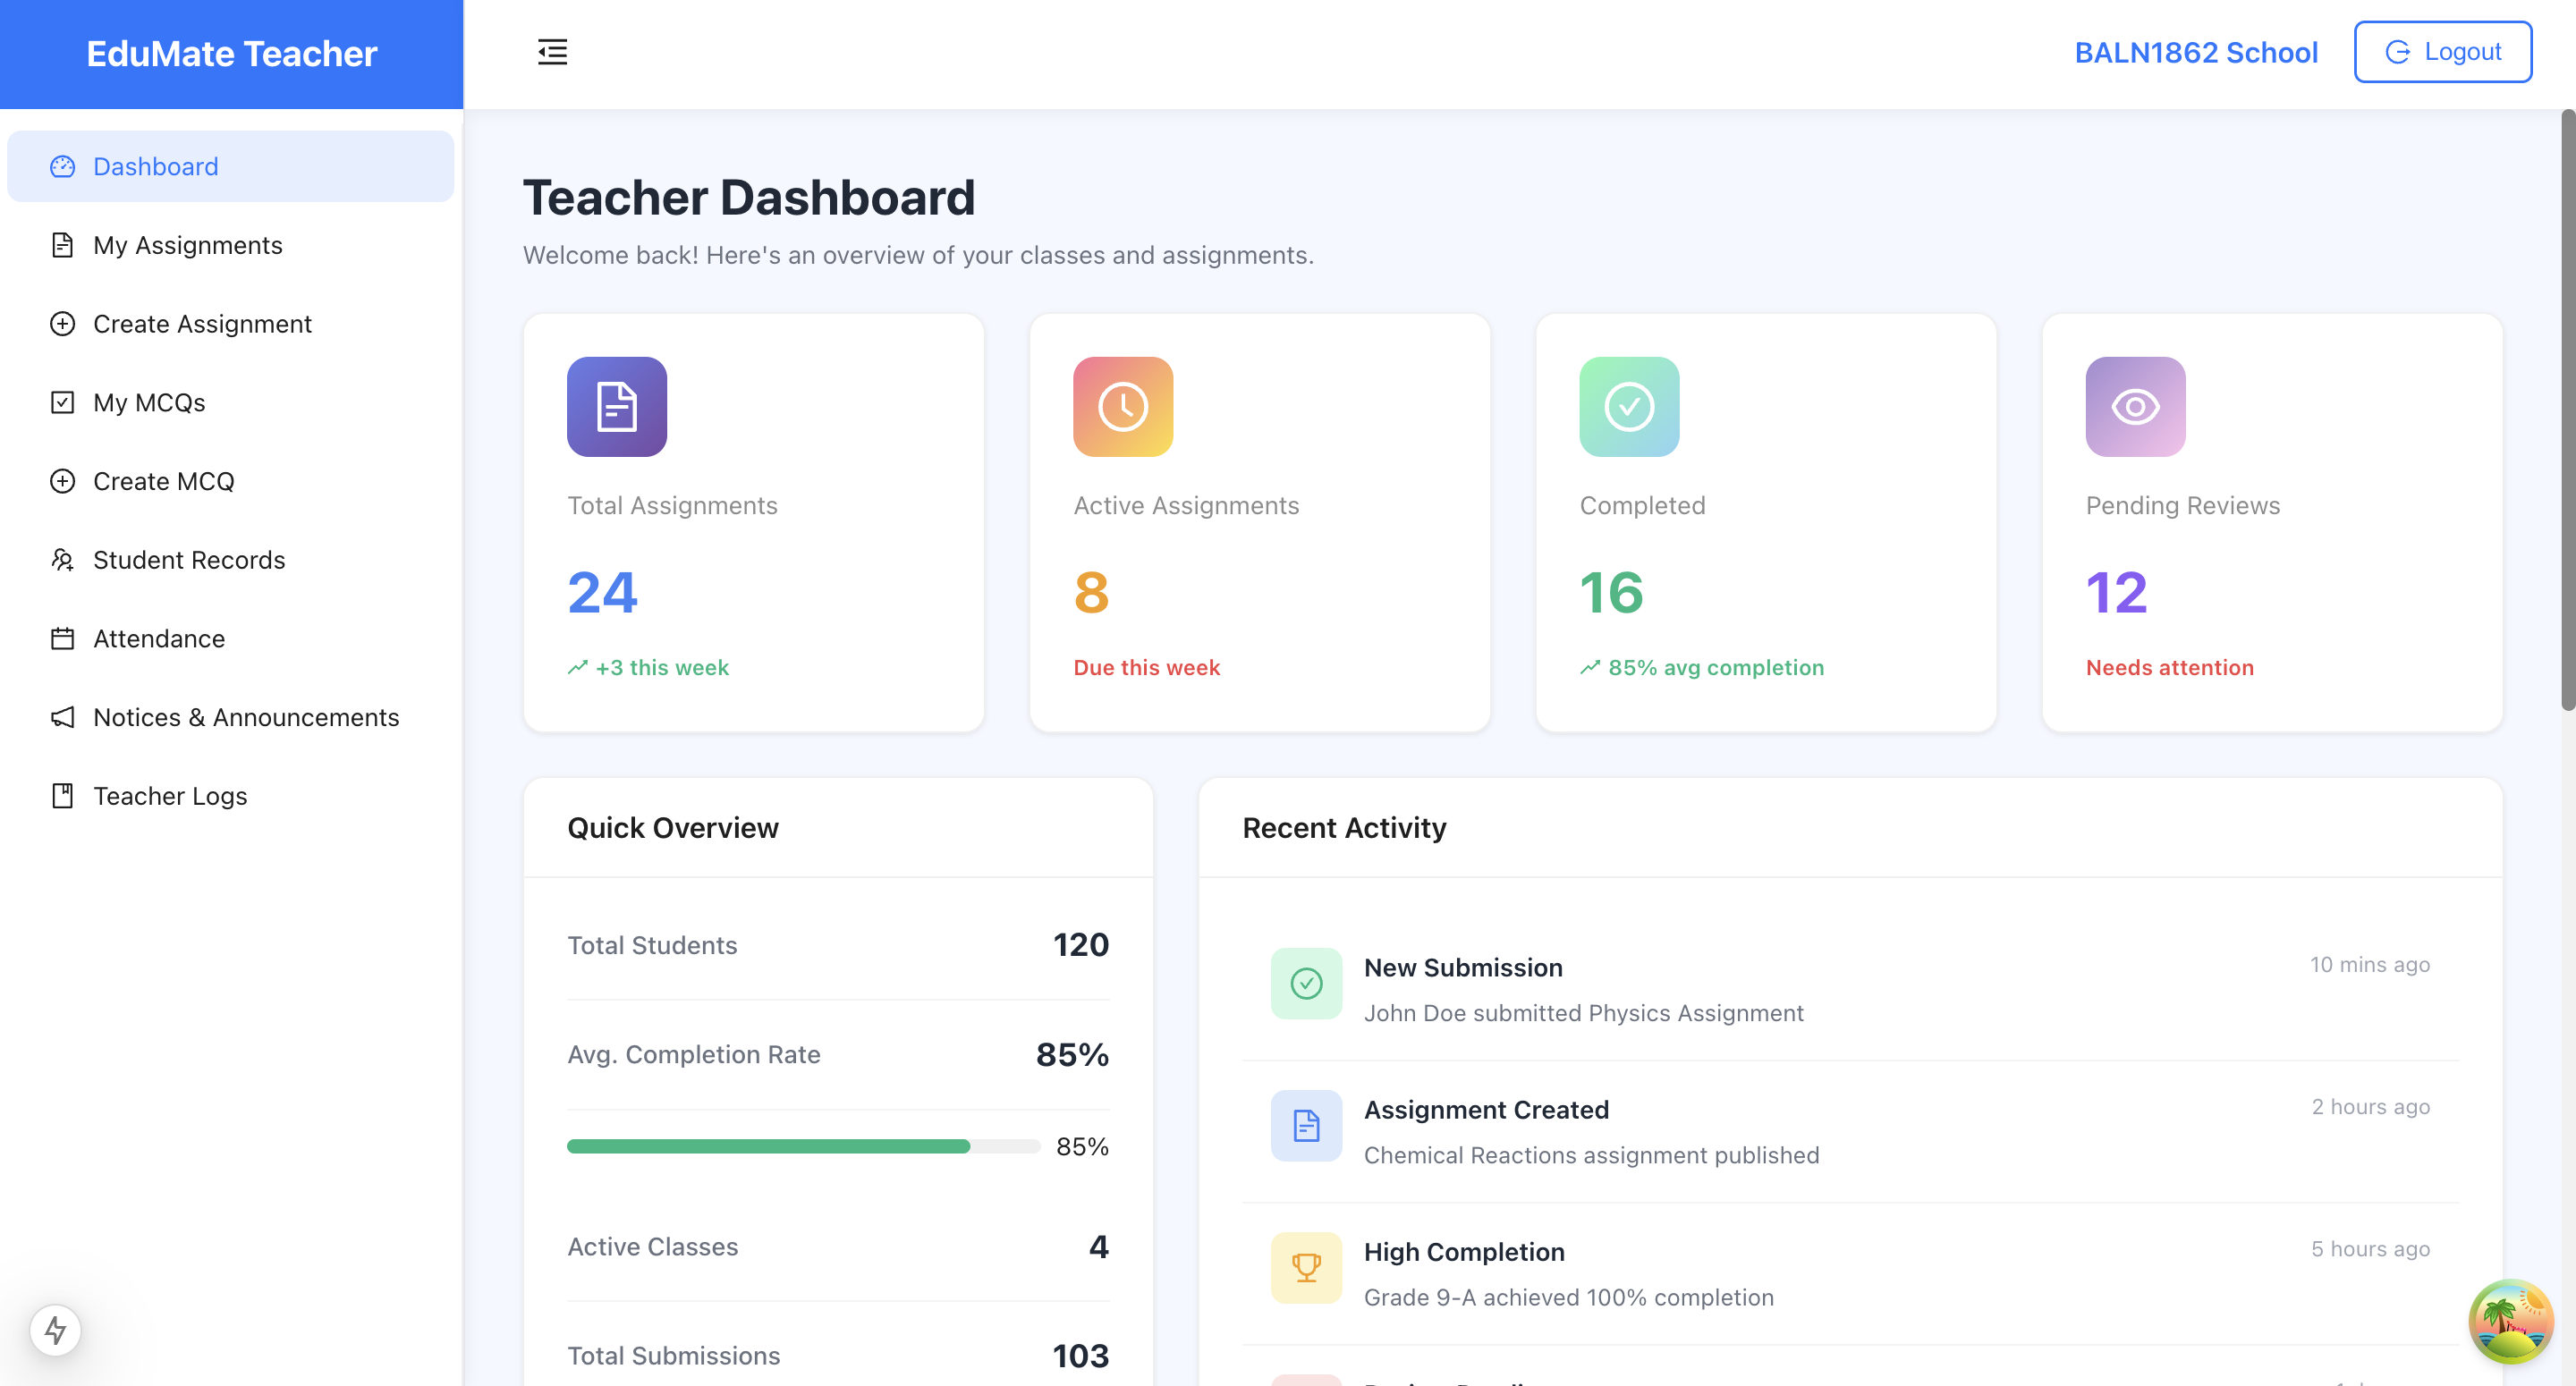Screen dimensions: 2576x1386
Task: Click the lightning bolt quick-action button
Action: point(53,1331)
